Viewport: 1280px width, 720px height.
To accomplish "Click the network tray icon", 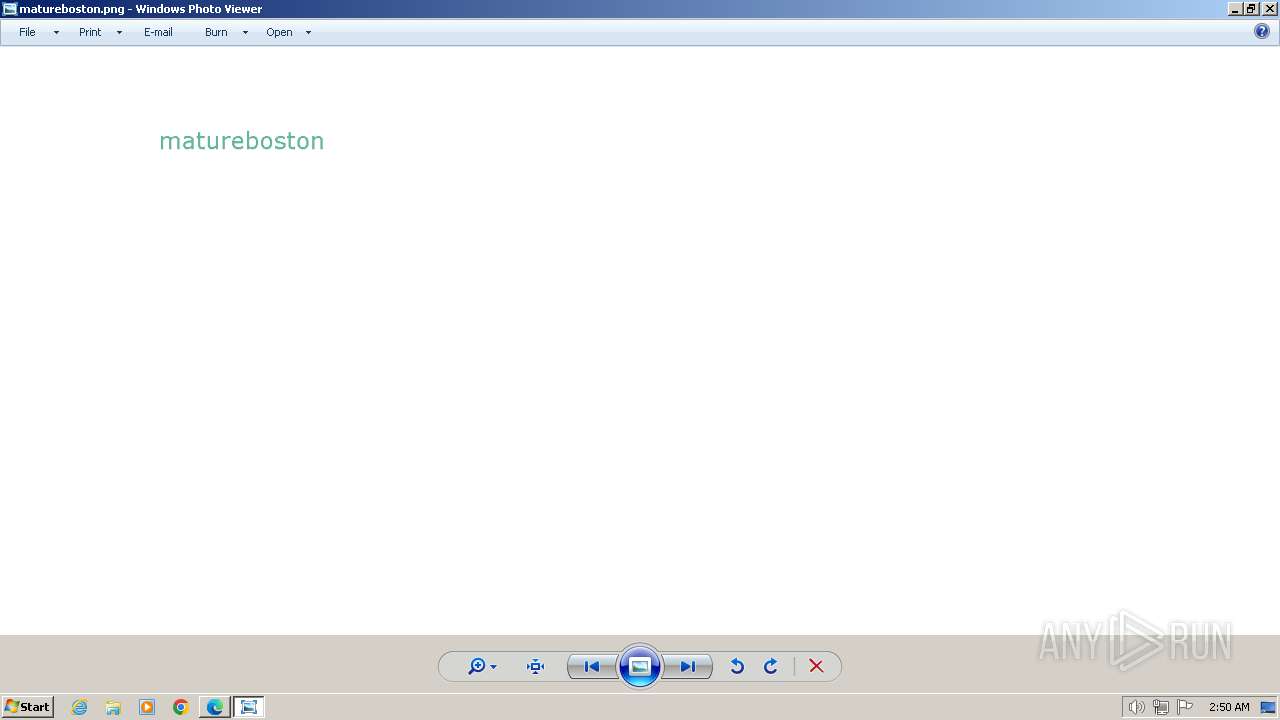I will pos(1161,707).
